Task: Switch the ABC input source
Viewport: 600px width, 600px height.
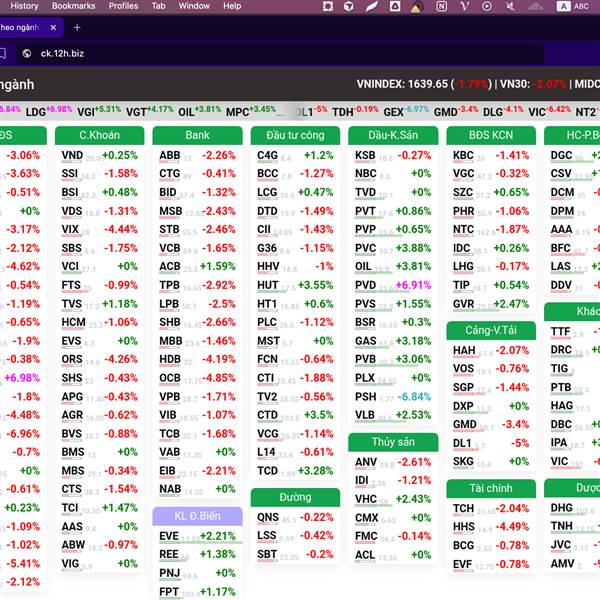Action: pos(572,6)
